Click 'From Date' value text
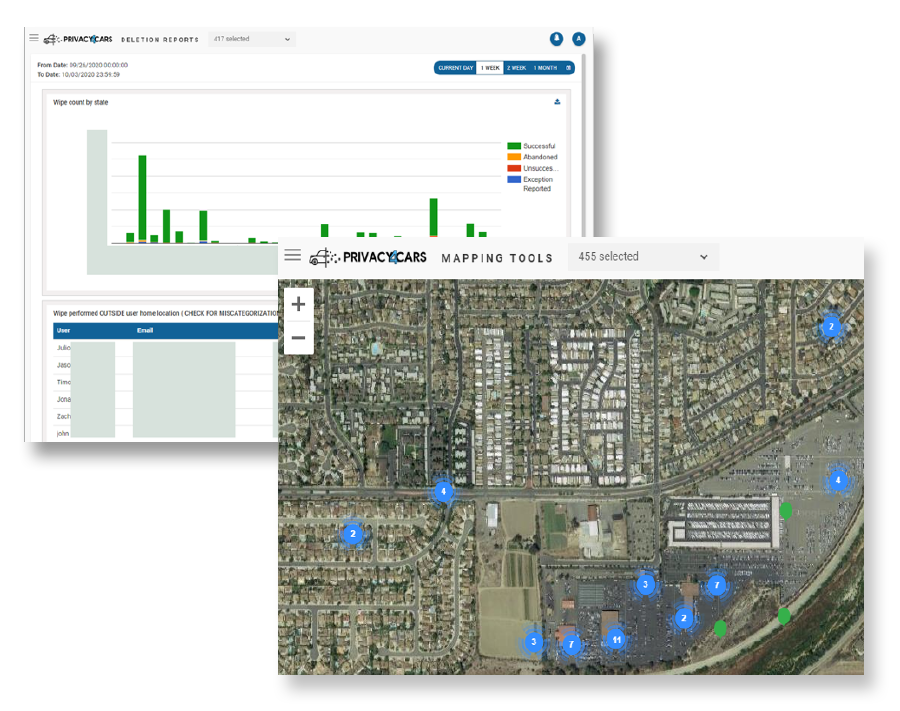This screenshot has width=900, height=711. click(99, 65)
